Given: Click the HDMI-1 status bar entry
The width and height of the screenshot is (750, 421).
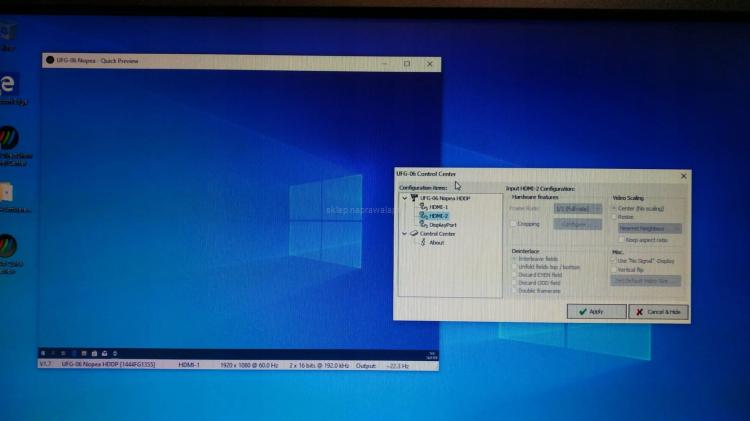Looking at the screenshot, I should click(189, 365).
